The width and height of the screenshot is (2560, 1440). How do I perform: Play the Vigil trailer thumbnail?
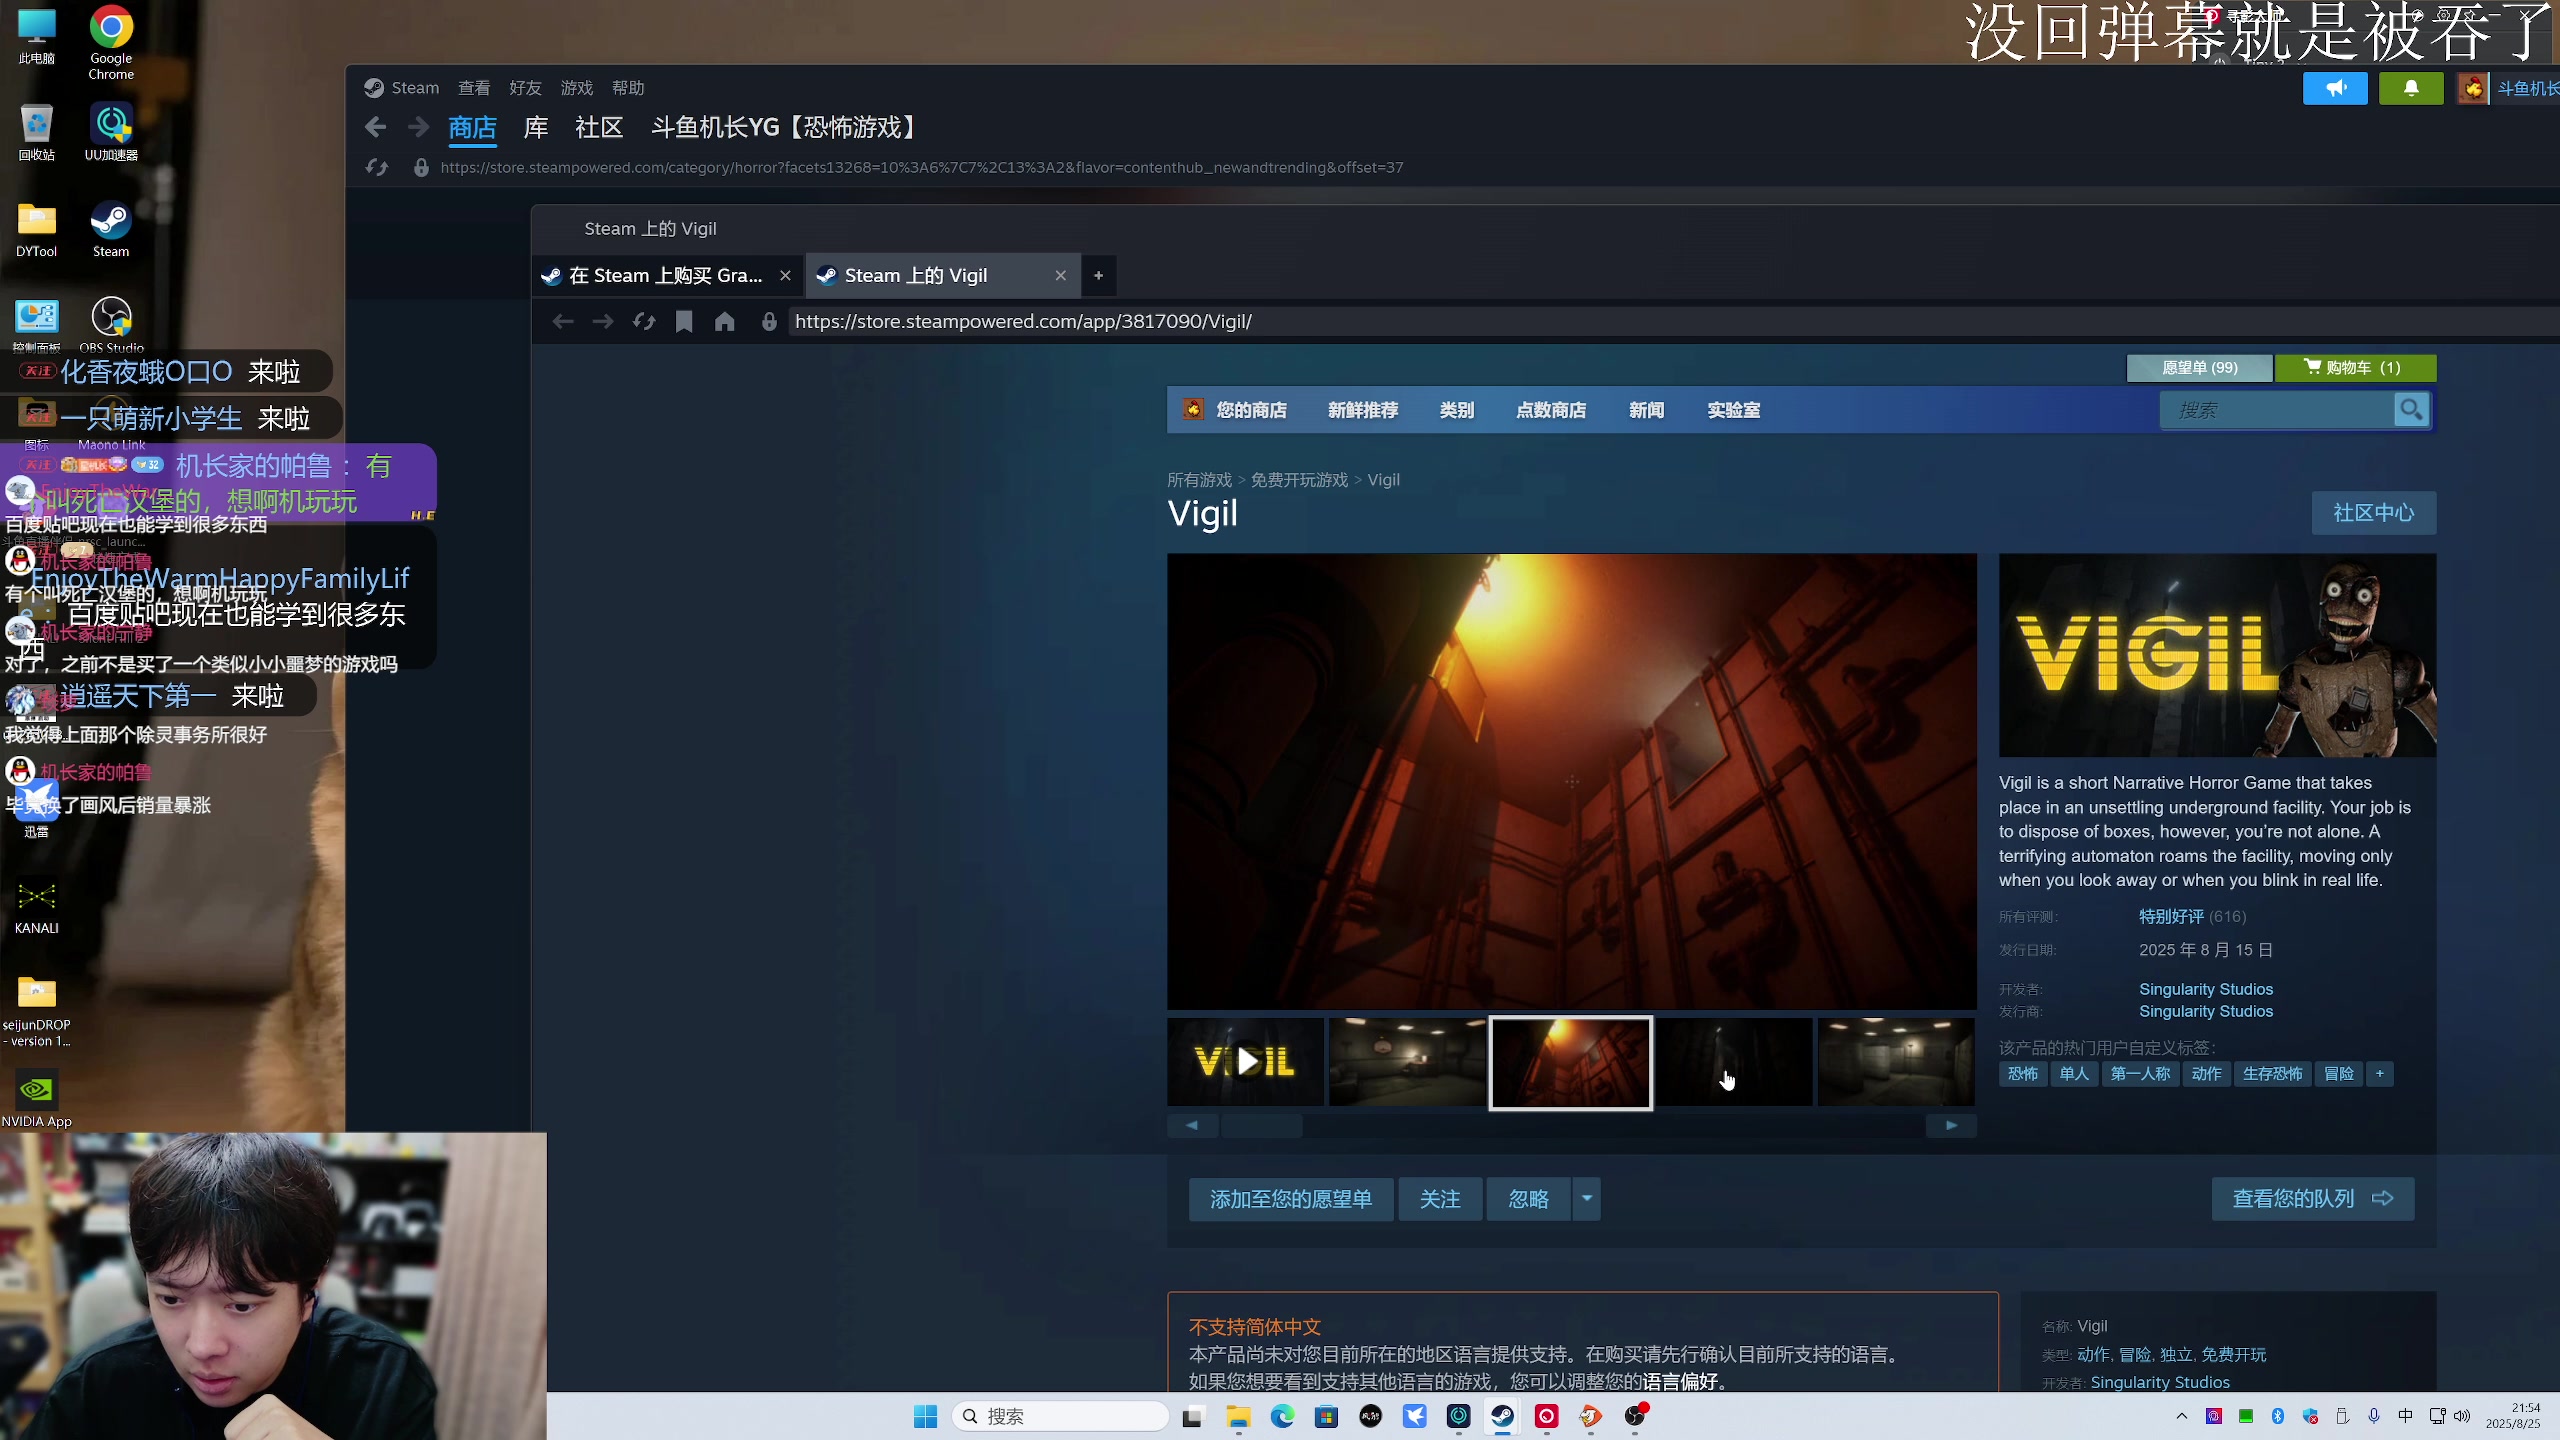[x=1246, y=1062]
